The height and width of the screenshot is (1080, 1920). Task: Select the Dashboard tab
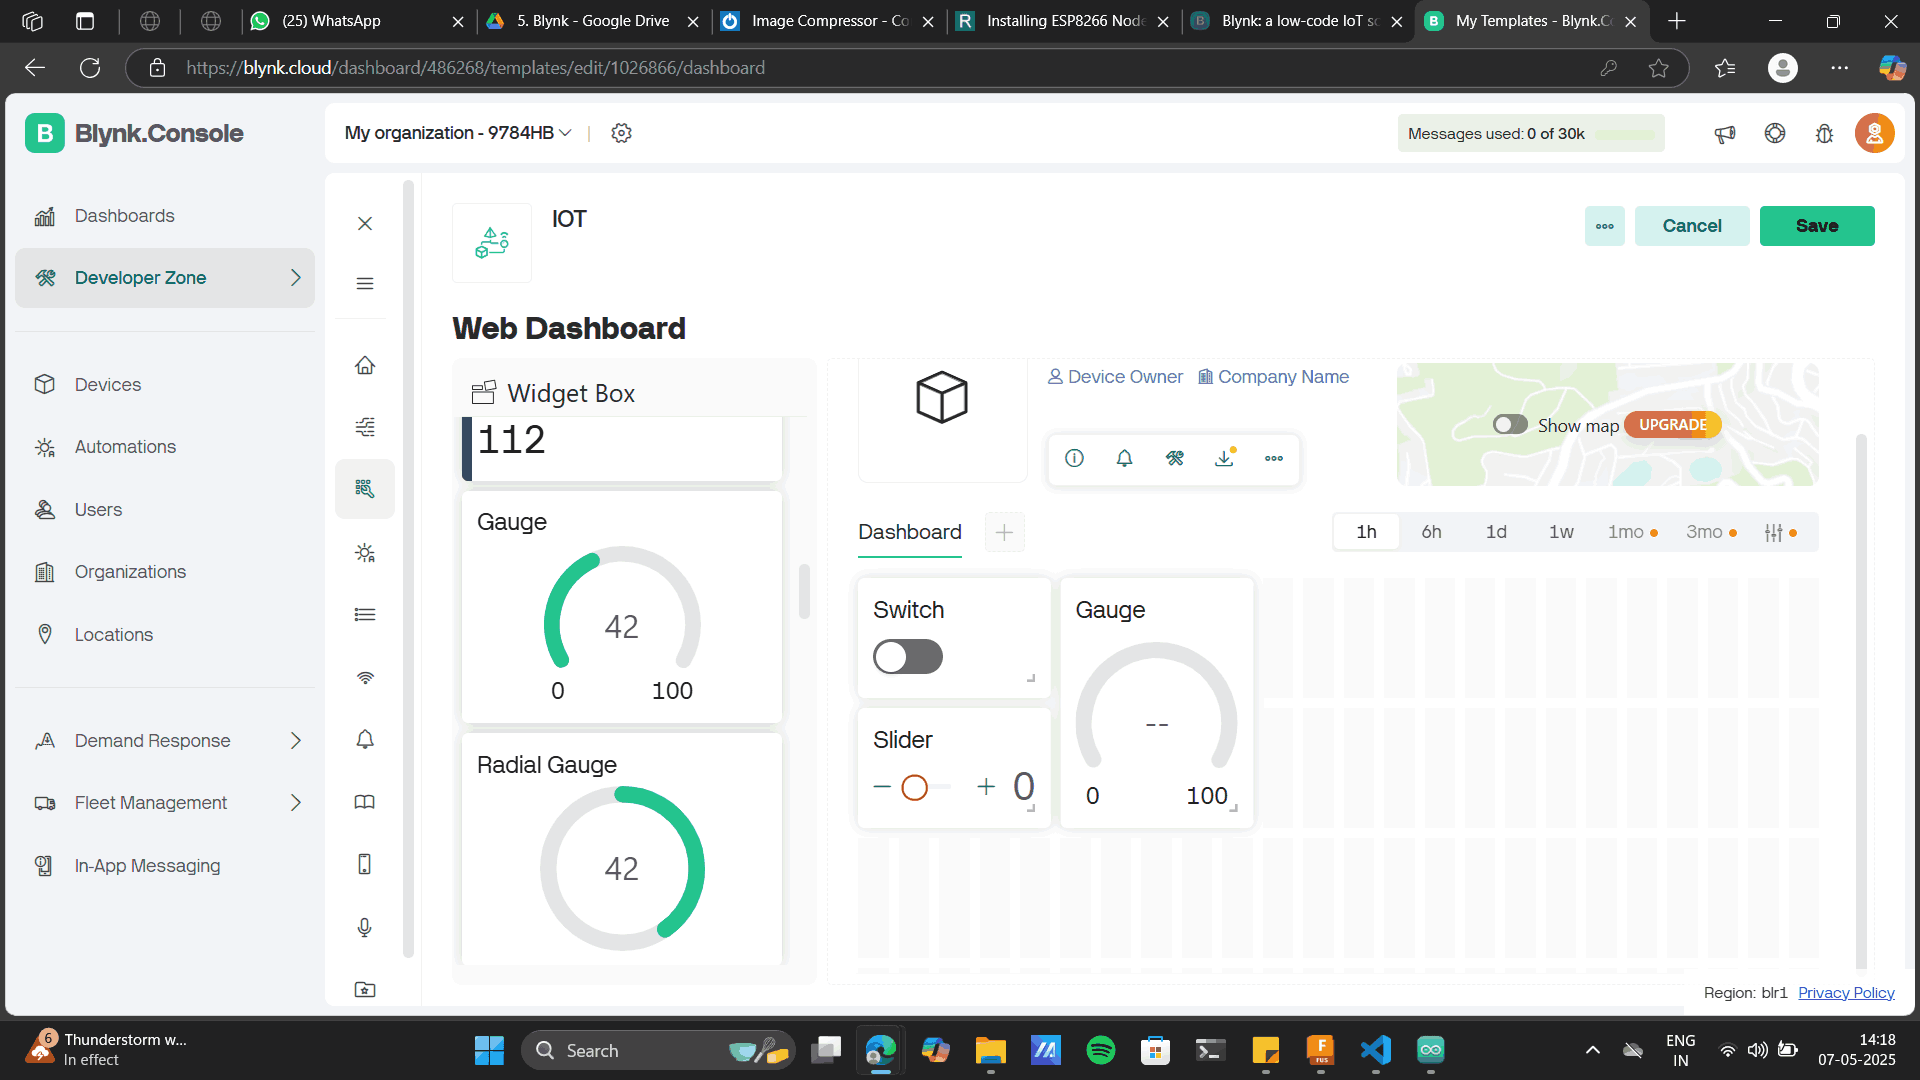pyautogui.click(x=910, y=532)
